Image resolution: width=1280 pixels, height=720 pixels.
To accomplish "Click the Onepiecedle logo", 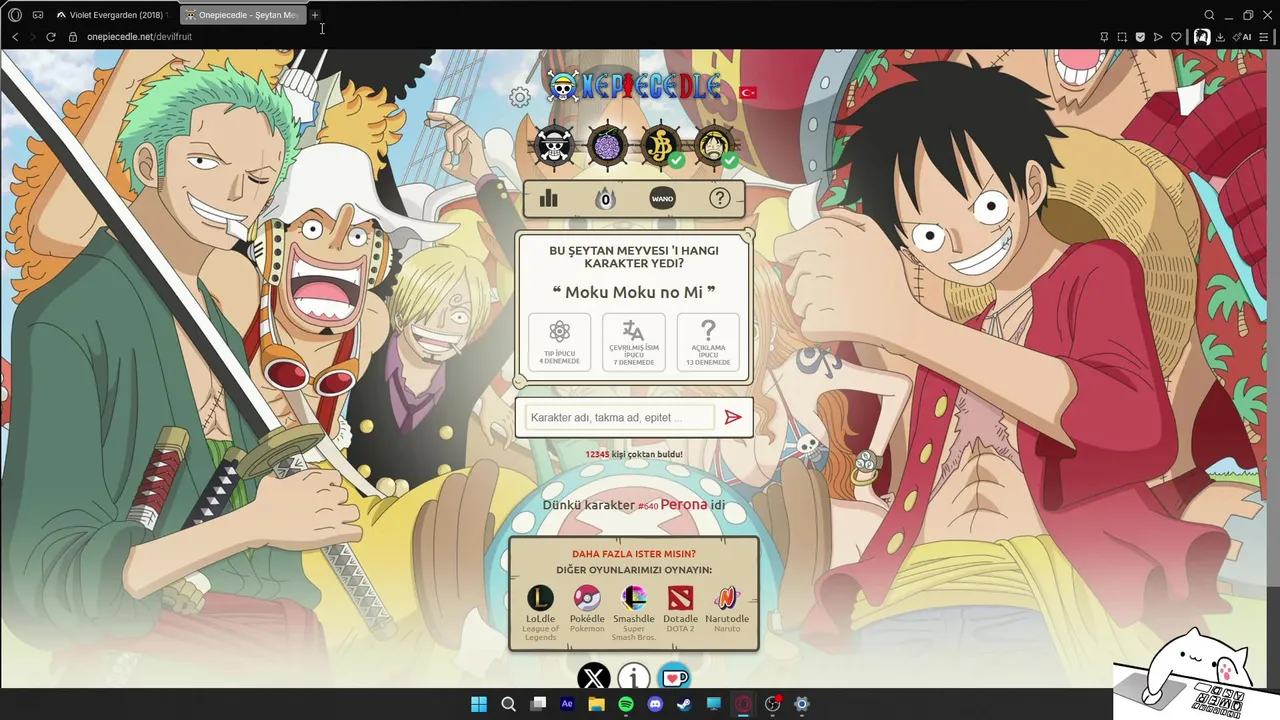I will tap(634, 87).
